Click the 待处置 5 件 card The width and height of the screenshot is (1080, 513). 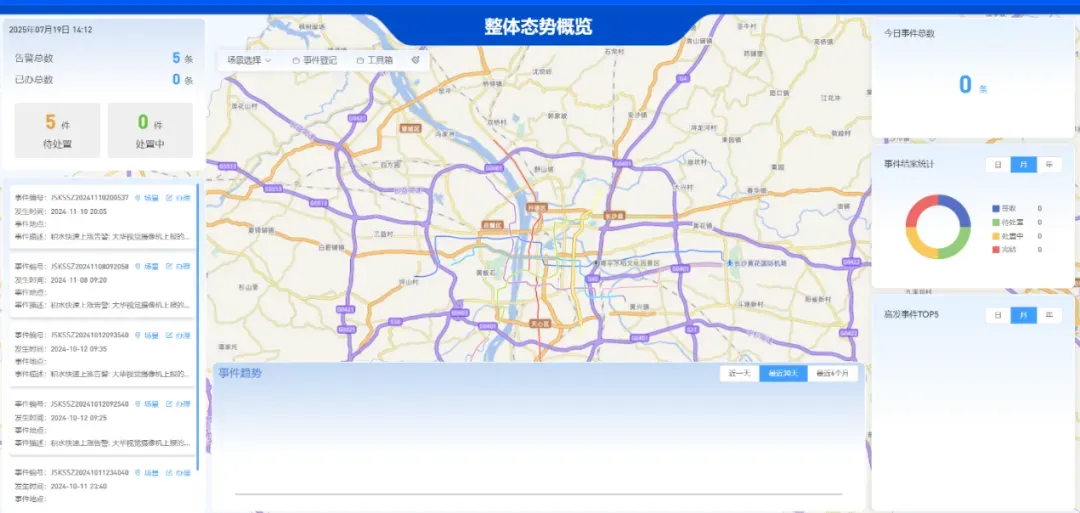[x=57, y=131]
